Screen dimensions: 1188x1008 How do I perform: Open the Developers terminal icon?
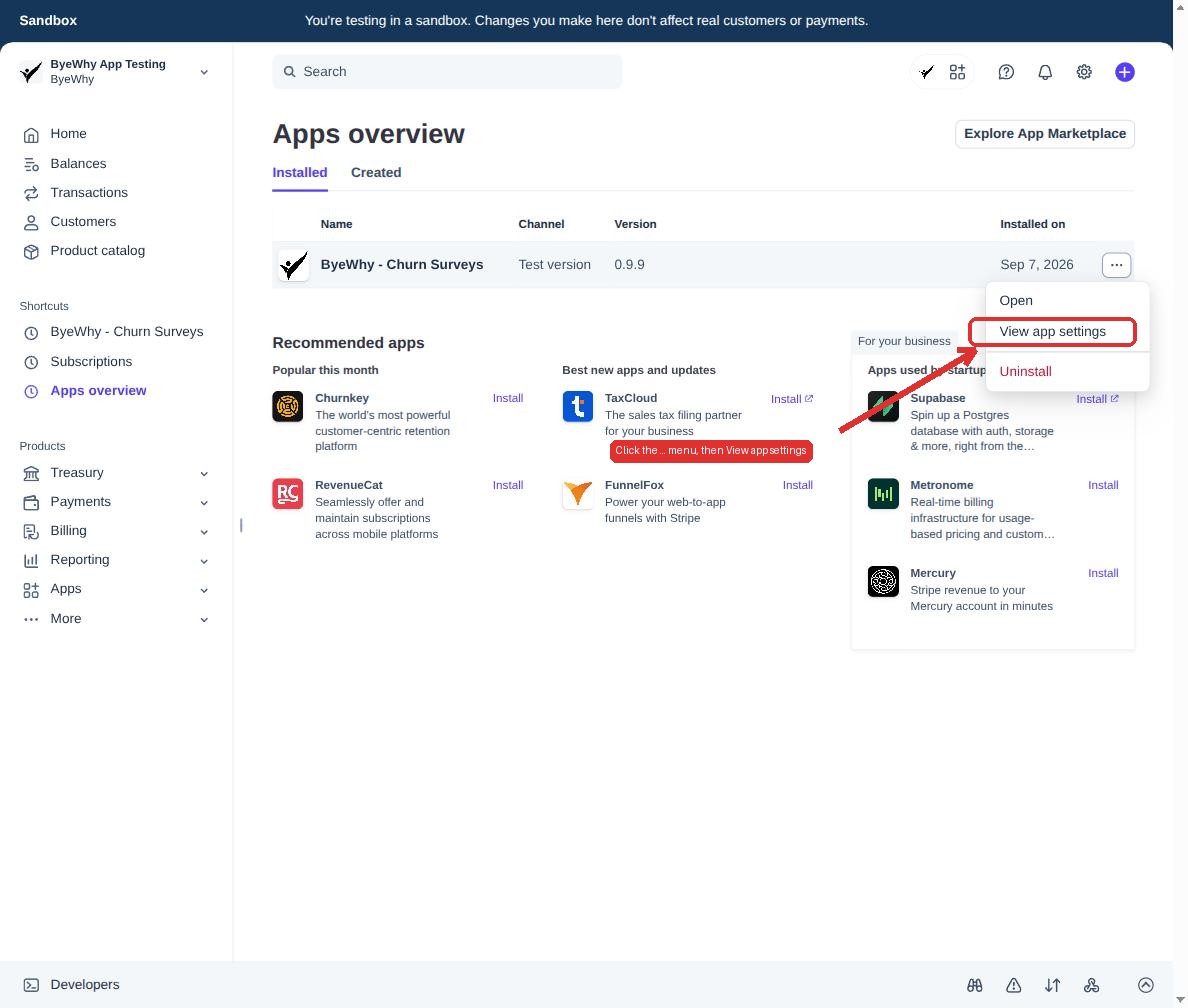coord(31,985)
